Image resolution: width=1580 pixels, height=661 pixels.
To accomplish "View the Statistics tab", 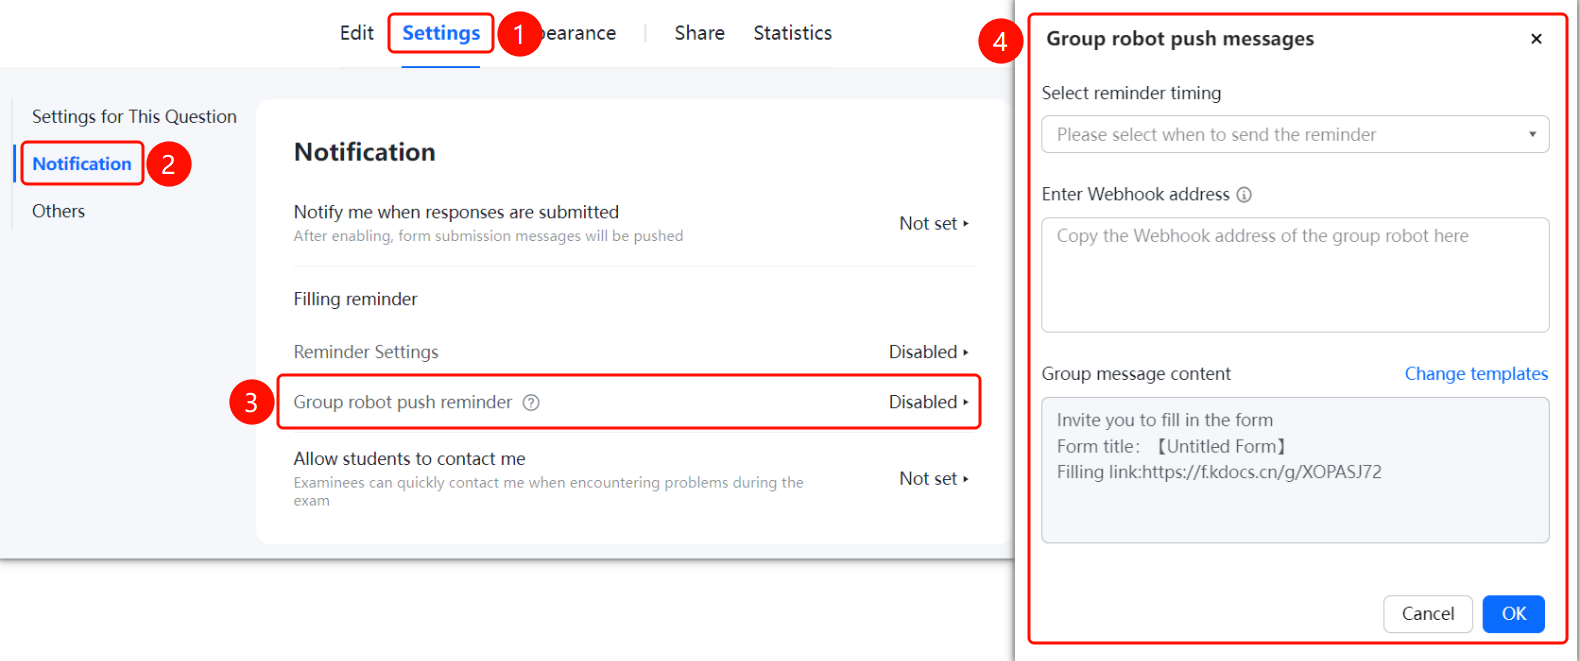I will pos(792,33).
